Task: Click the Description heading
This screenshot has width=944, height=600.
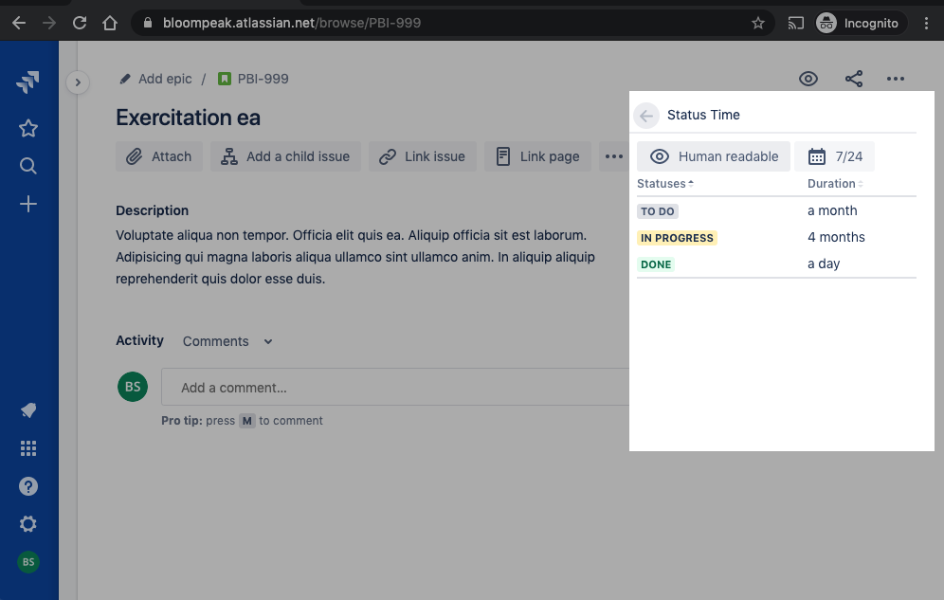Action: [x=152, y=211]
